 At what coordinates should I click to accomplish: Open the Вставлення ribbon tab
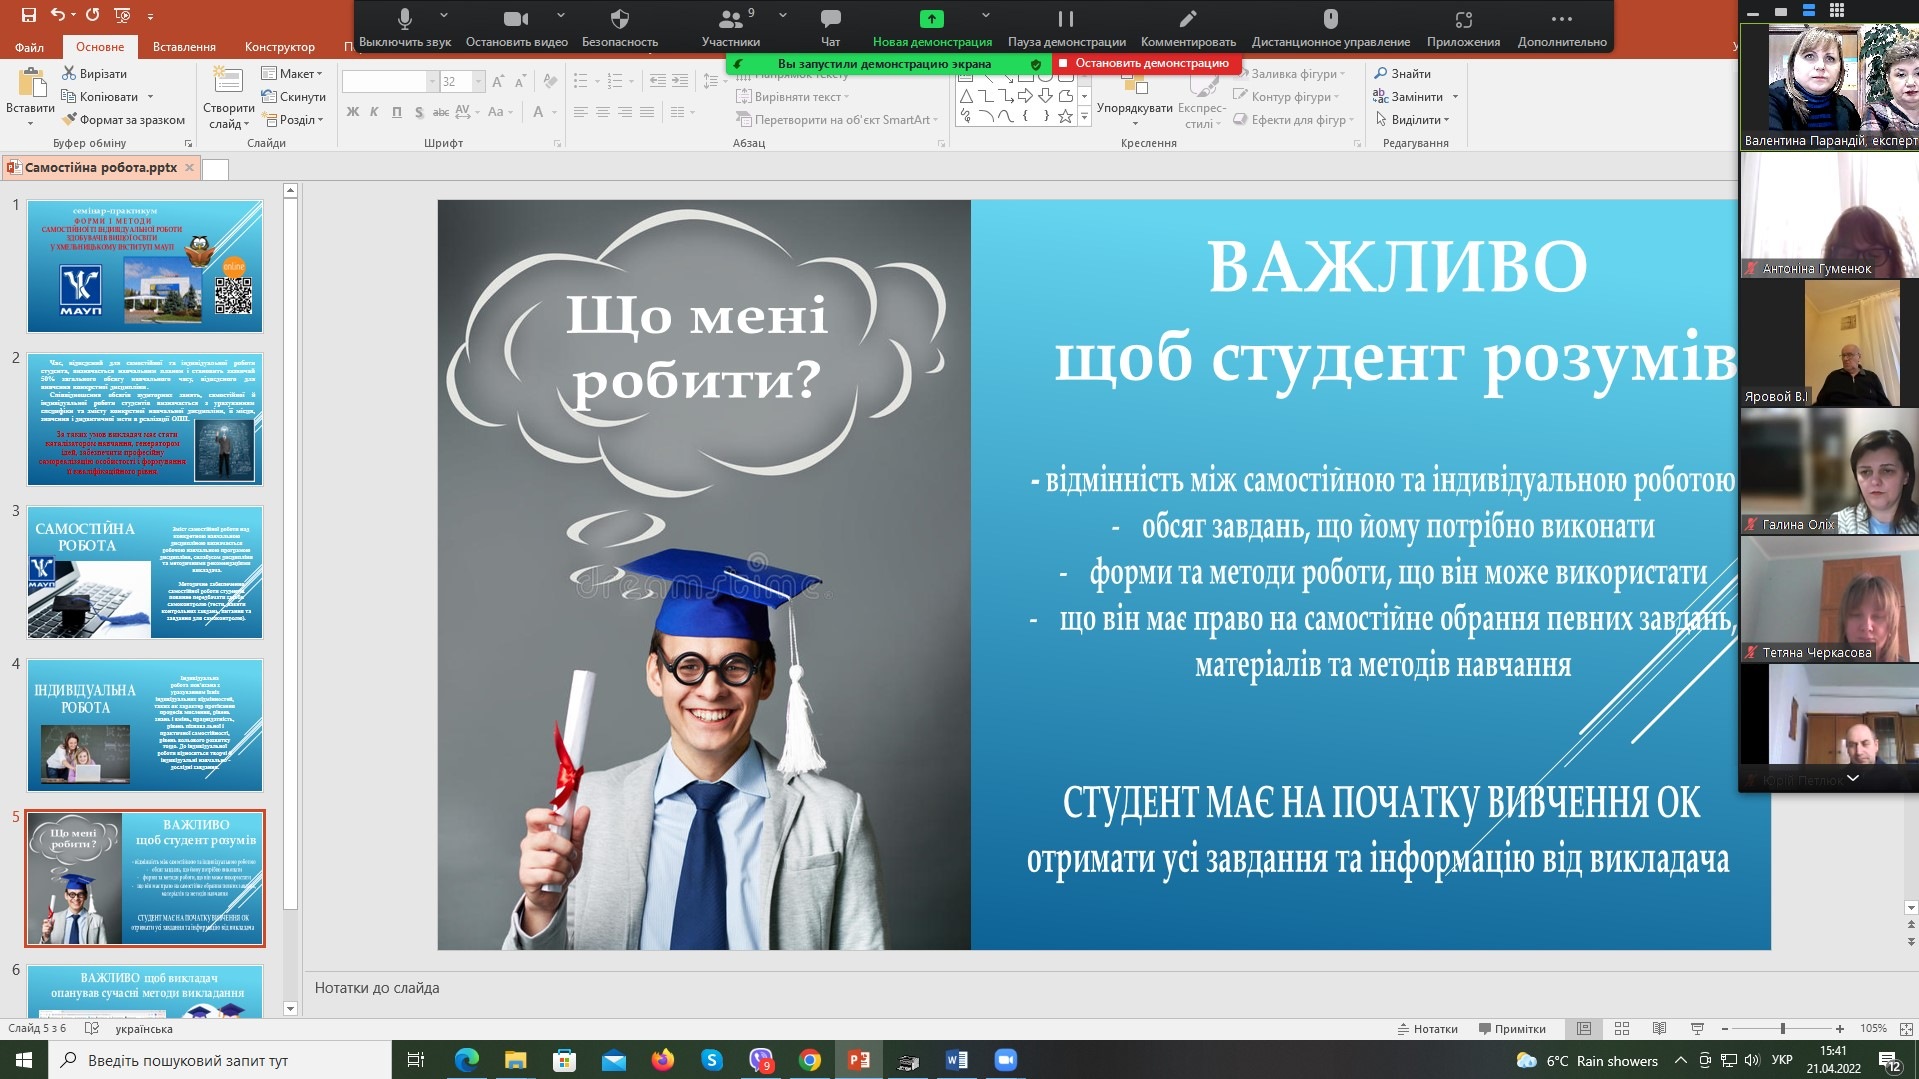[x=184, y=46]
